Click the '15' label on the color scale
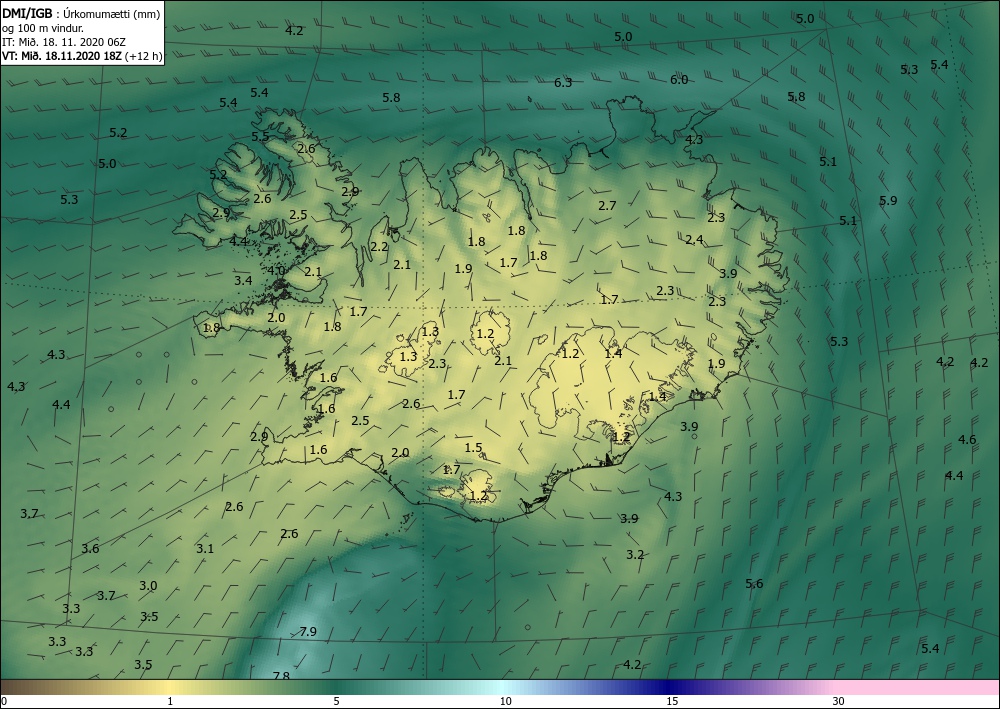The image size is (1000, 709). (x=672, y=701)
